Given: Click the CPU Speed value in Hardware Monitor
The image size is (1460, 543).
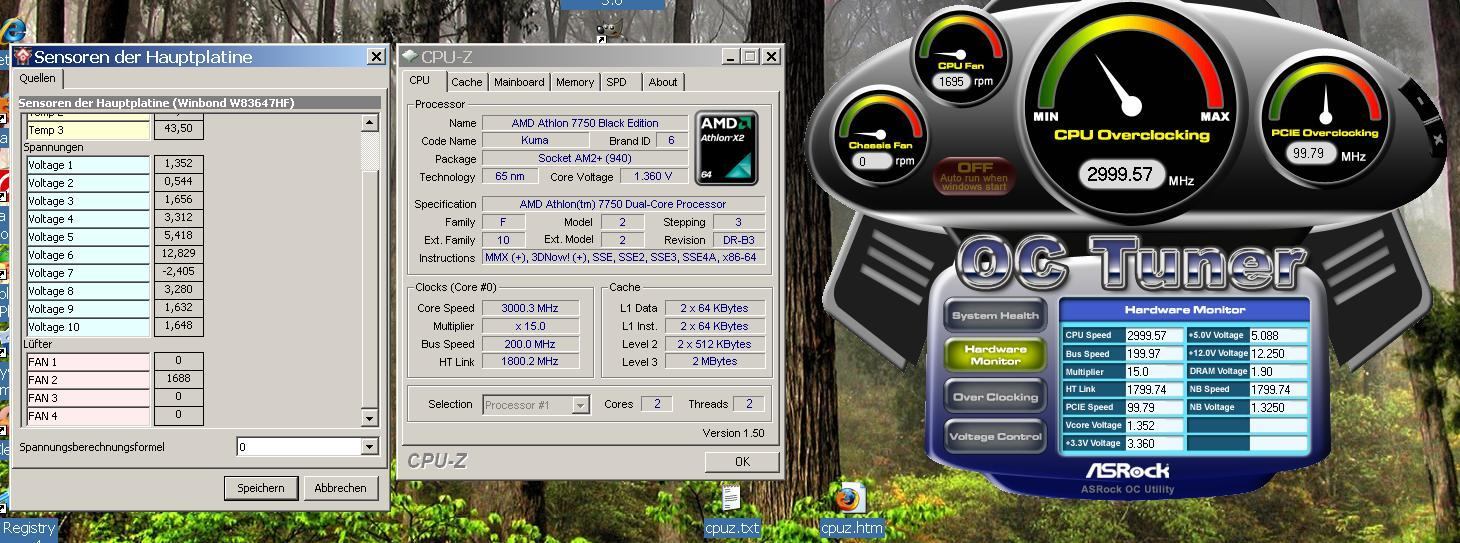Looking at the screenshot, I should (x=1154, y=336).
